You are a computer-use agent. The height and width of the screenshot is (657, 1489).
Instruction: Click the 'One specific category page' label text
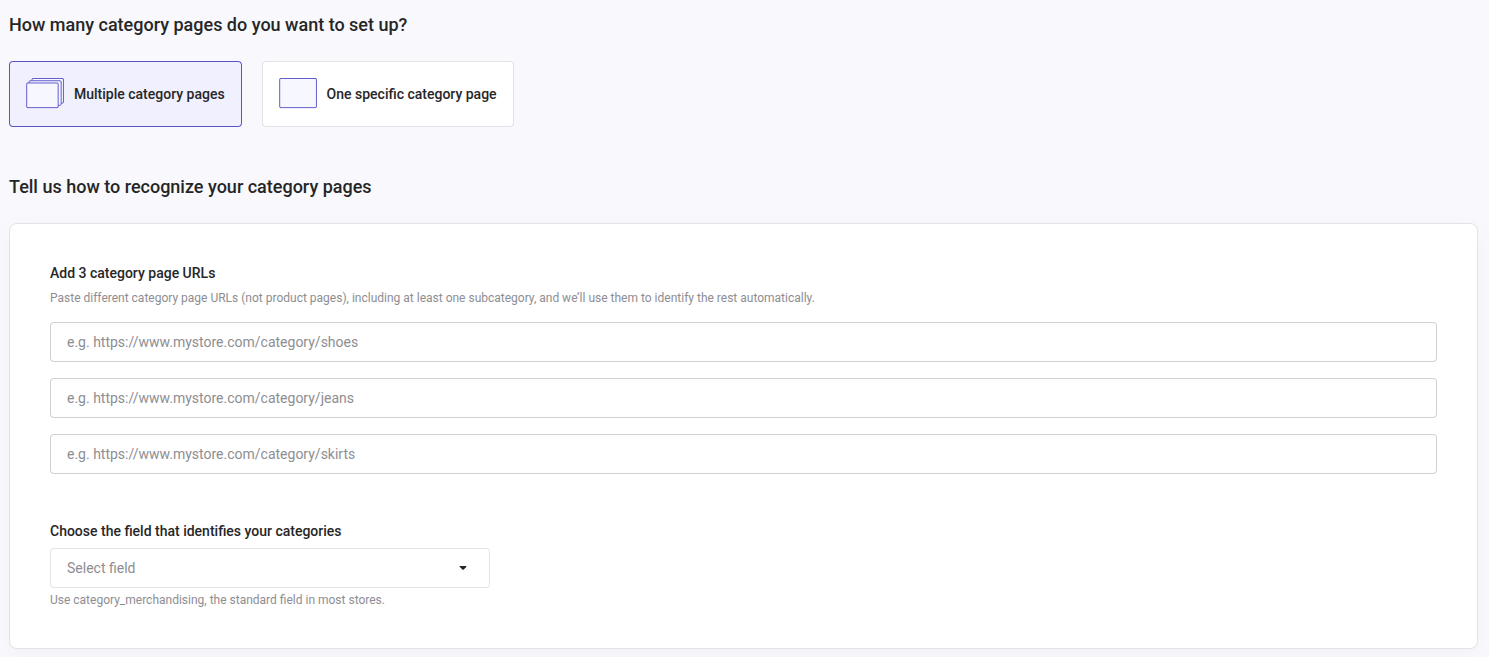(411, 94)
